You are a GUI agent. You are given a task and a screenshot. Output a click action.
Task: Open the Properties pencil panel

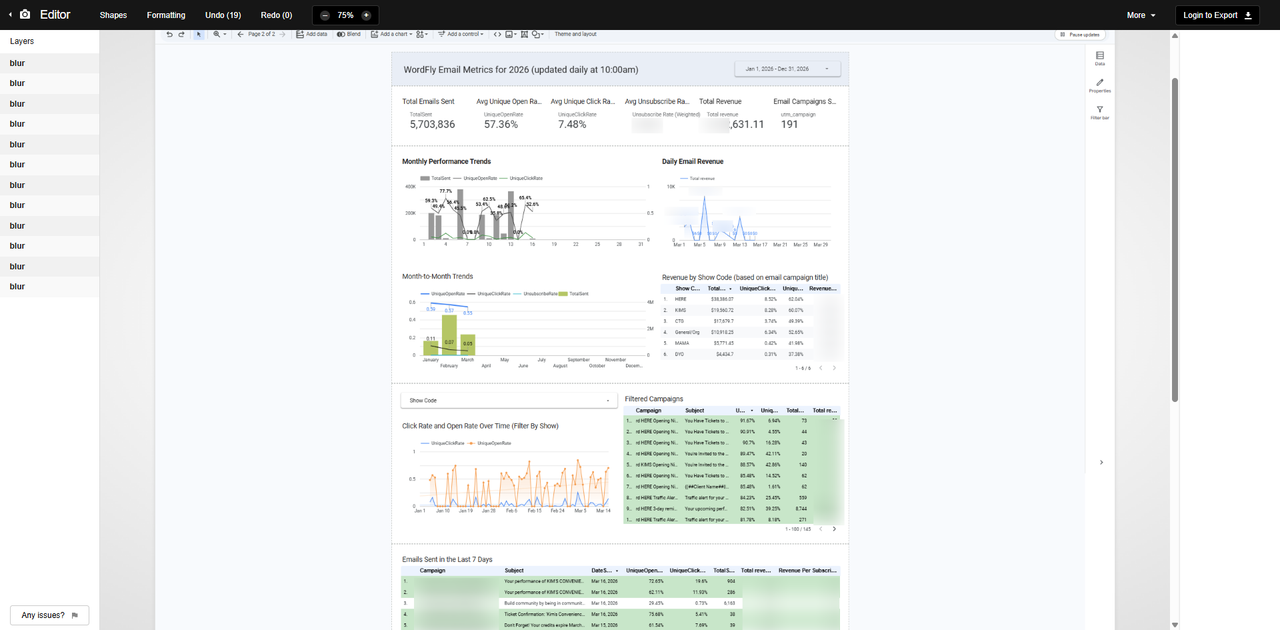tap(1100, 85)
